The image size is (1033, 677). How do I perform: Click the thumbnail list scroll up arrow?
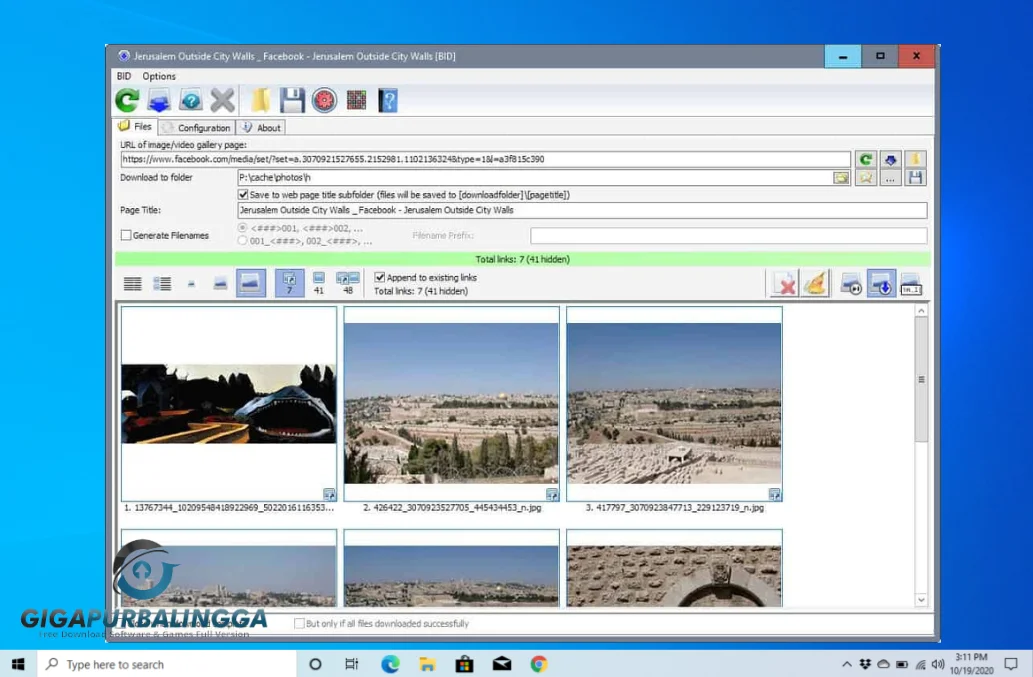921,311
